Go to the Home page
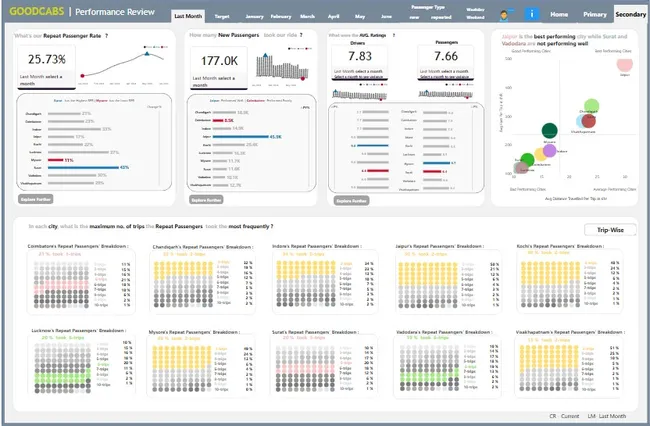650x426 pixels. click(x=561, y=15)
